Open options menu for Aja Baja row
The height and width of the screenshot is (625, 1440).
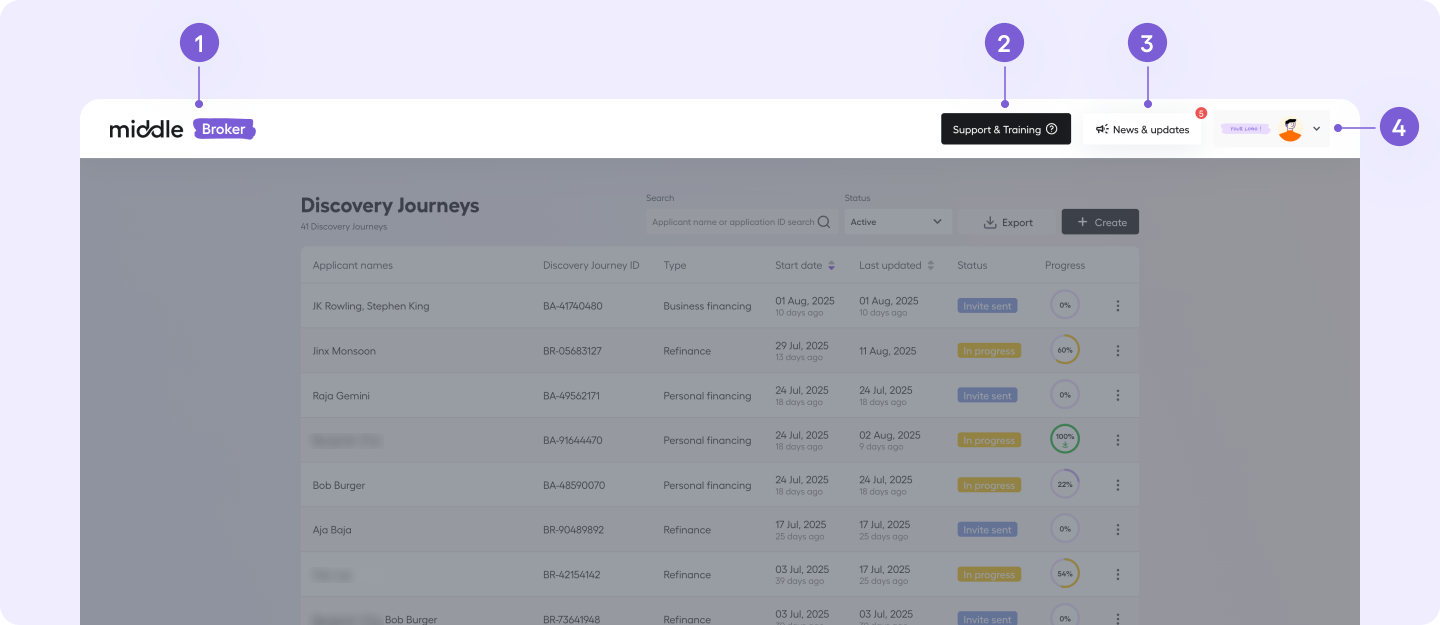(x=1118, y=530)
